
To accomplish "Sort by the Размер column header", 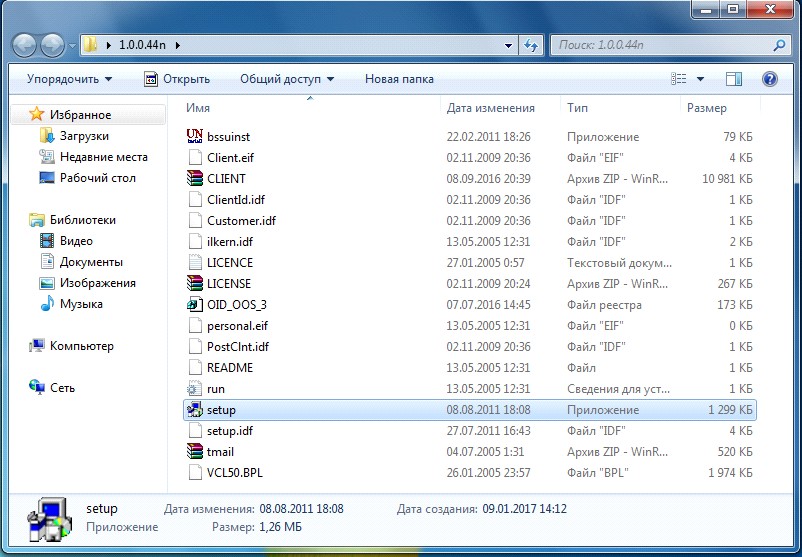I will [706, 108].
